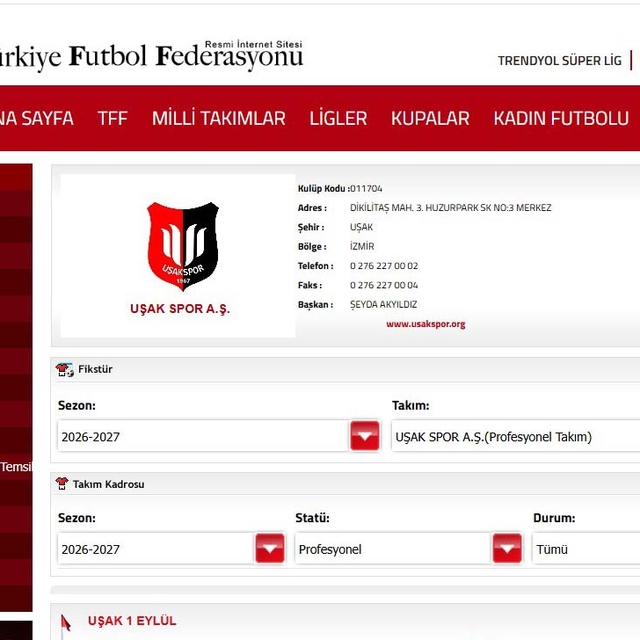Open the Durum Tümü combo box

586,549
